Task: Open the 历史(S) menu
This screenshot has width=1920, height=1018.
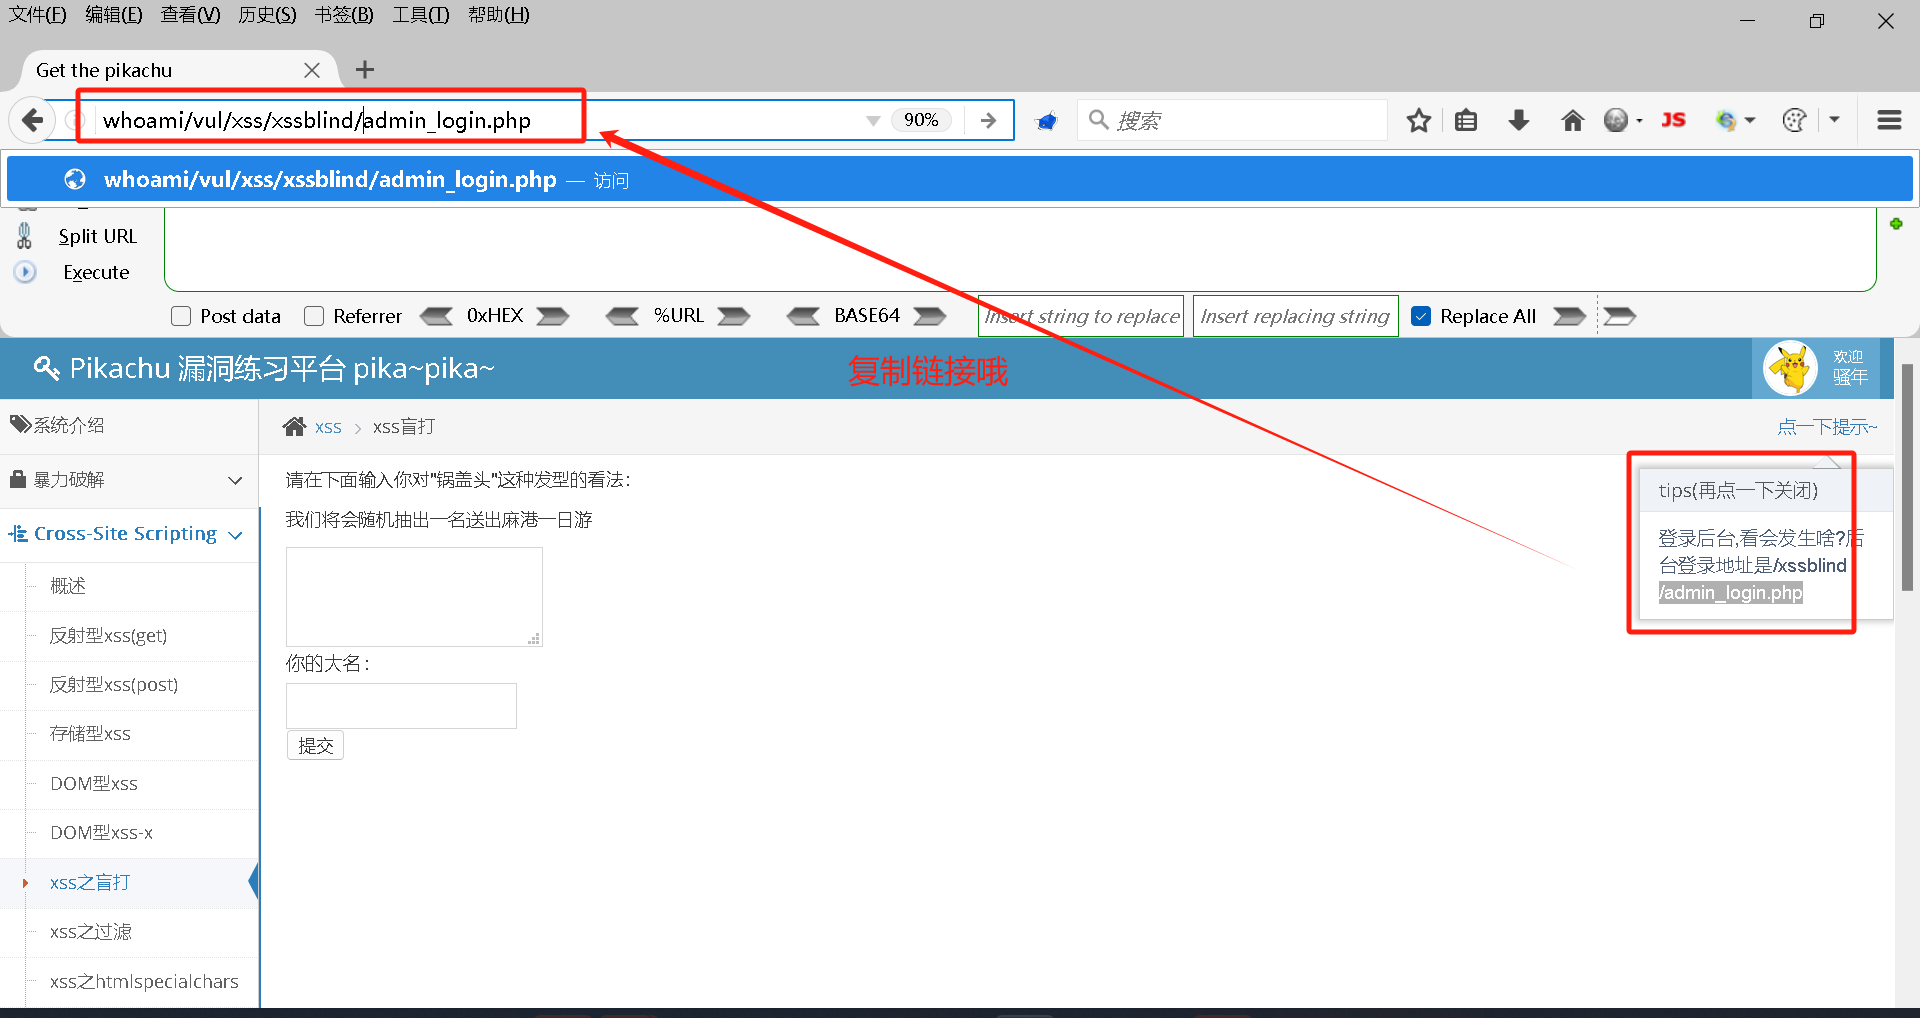Action: tap(267, 15)
